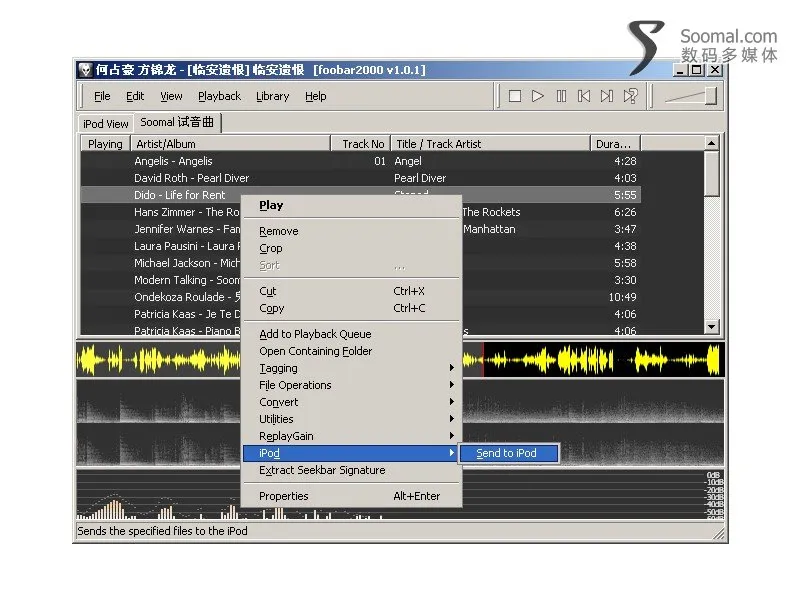
Task: Switch to the iPod View tab
Action: click(x=106, y=124)
